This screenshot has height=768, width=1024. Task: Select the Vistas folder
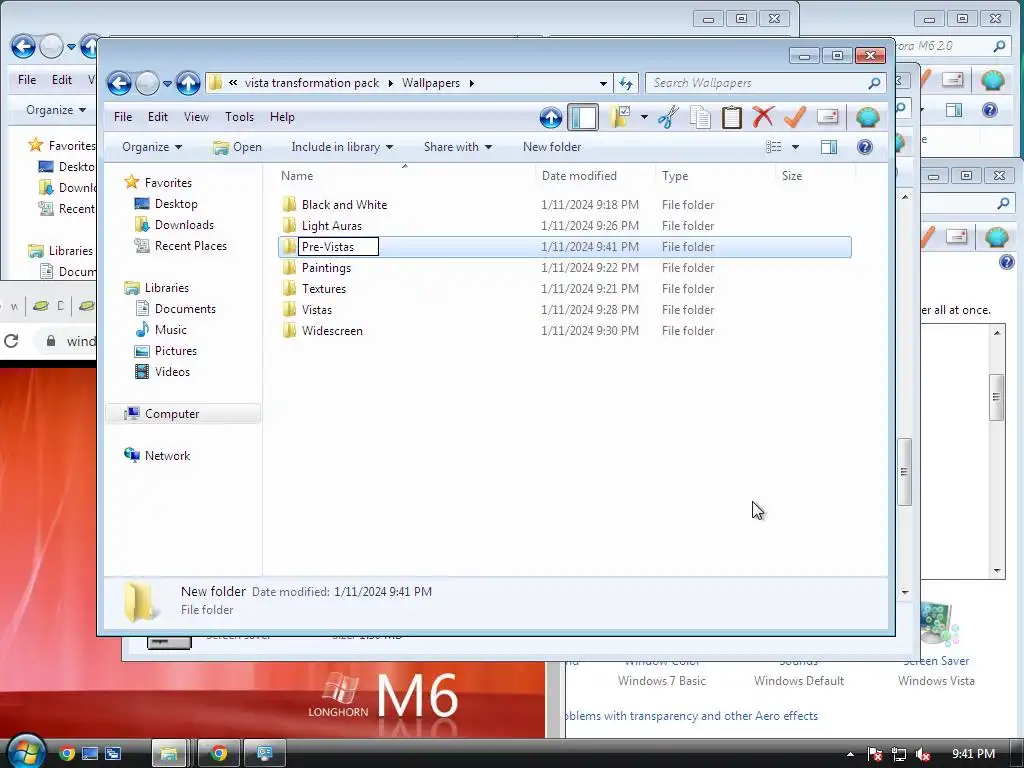[x=316, y=310]
